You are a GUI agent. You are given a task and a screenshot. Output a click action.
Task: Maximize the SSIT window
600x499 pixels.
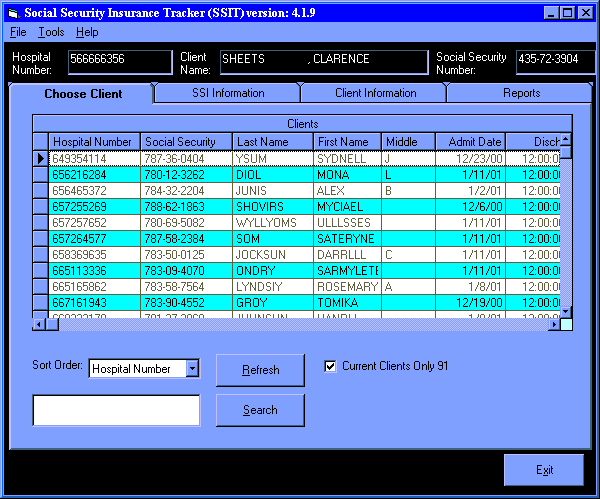(567, 13)
